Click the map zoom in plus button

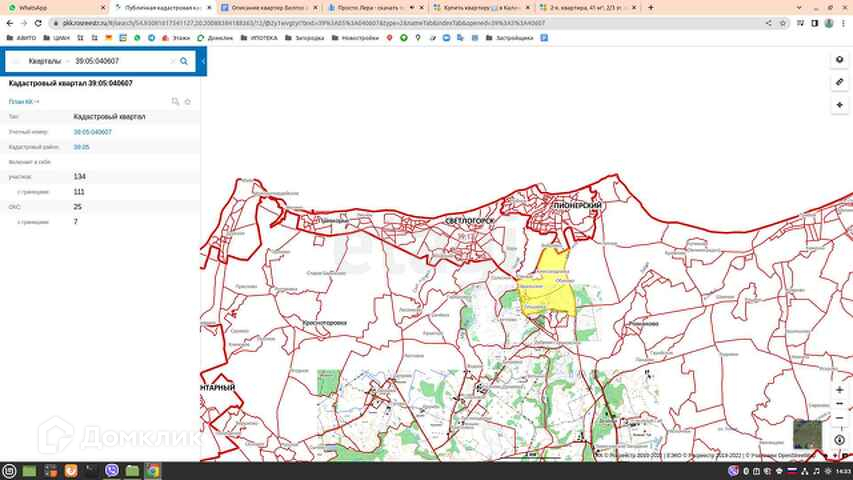[839, 390]
